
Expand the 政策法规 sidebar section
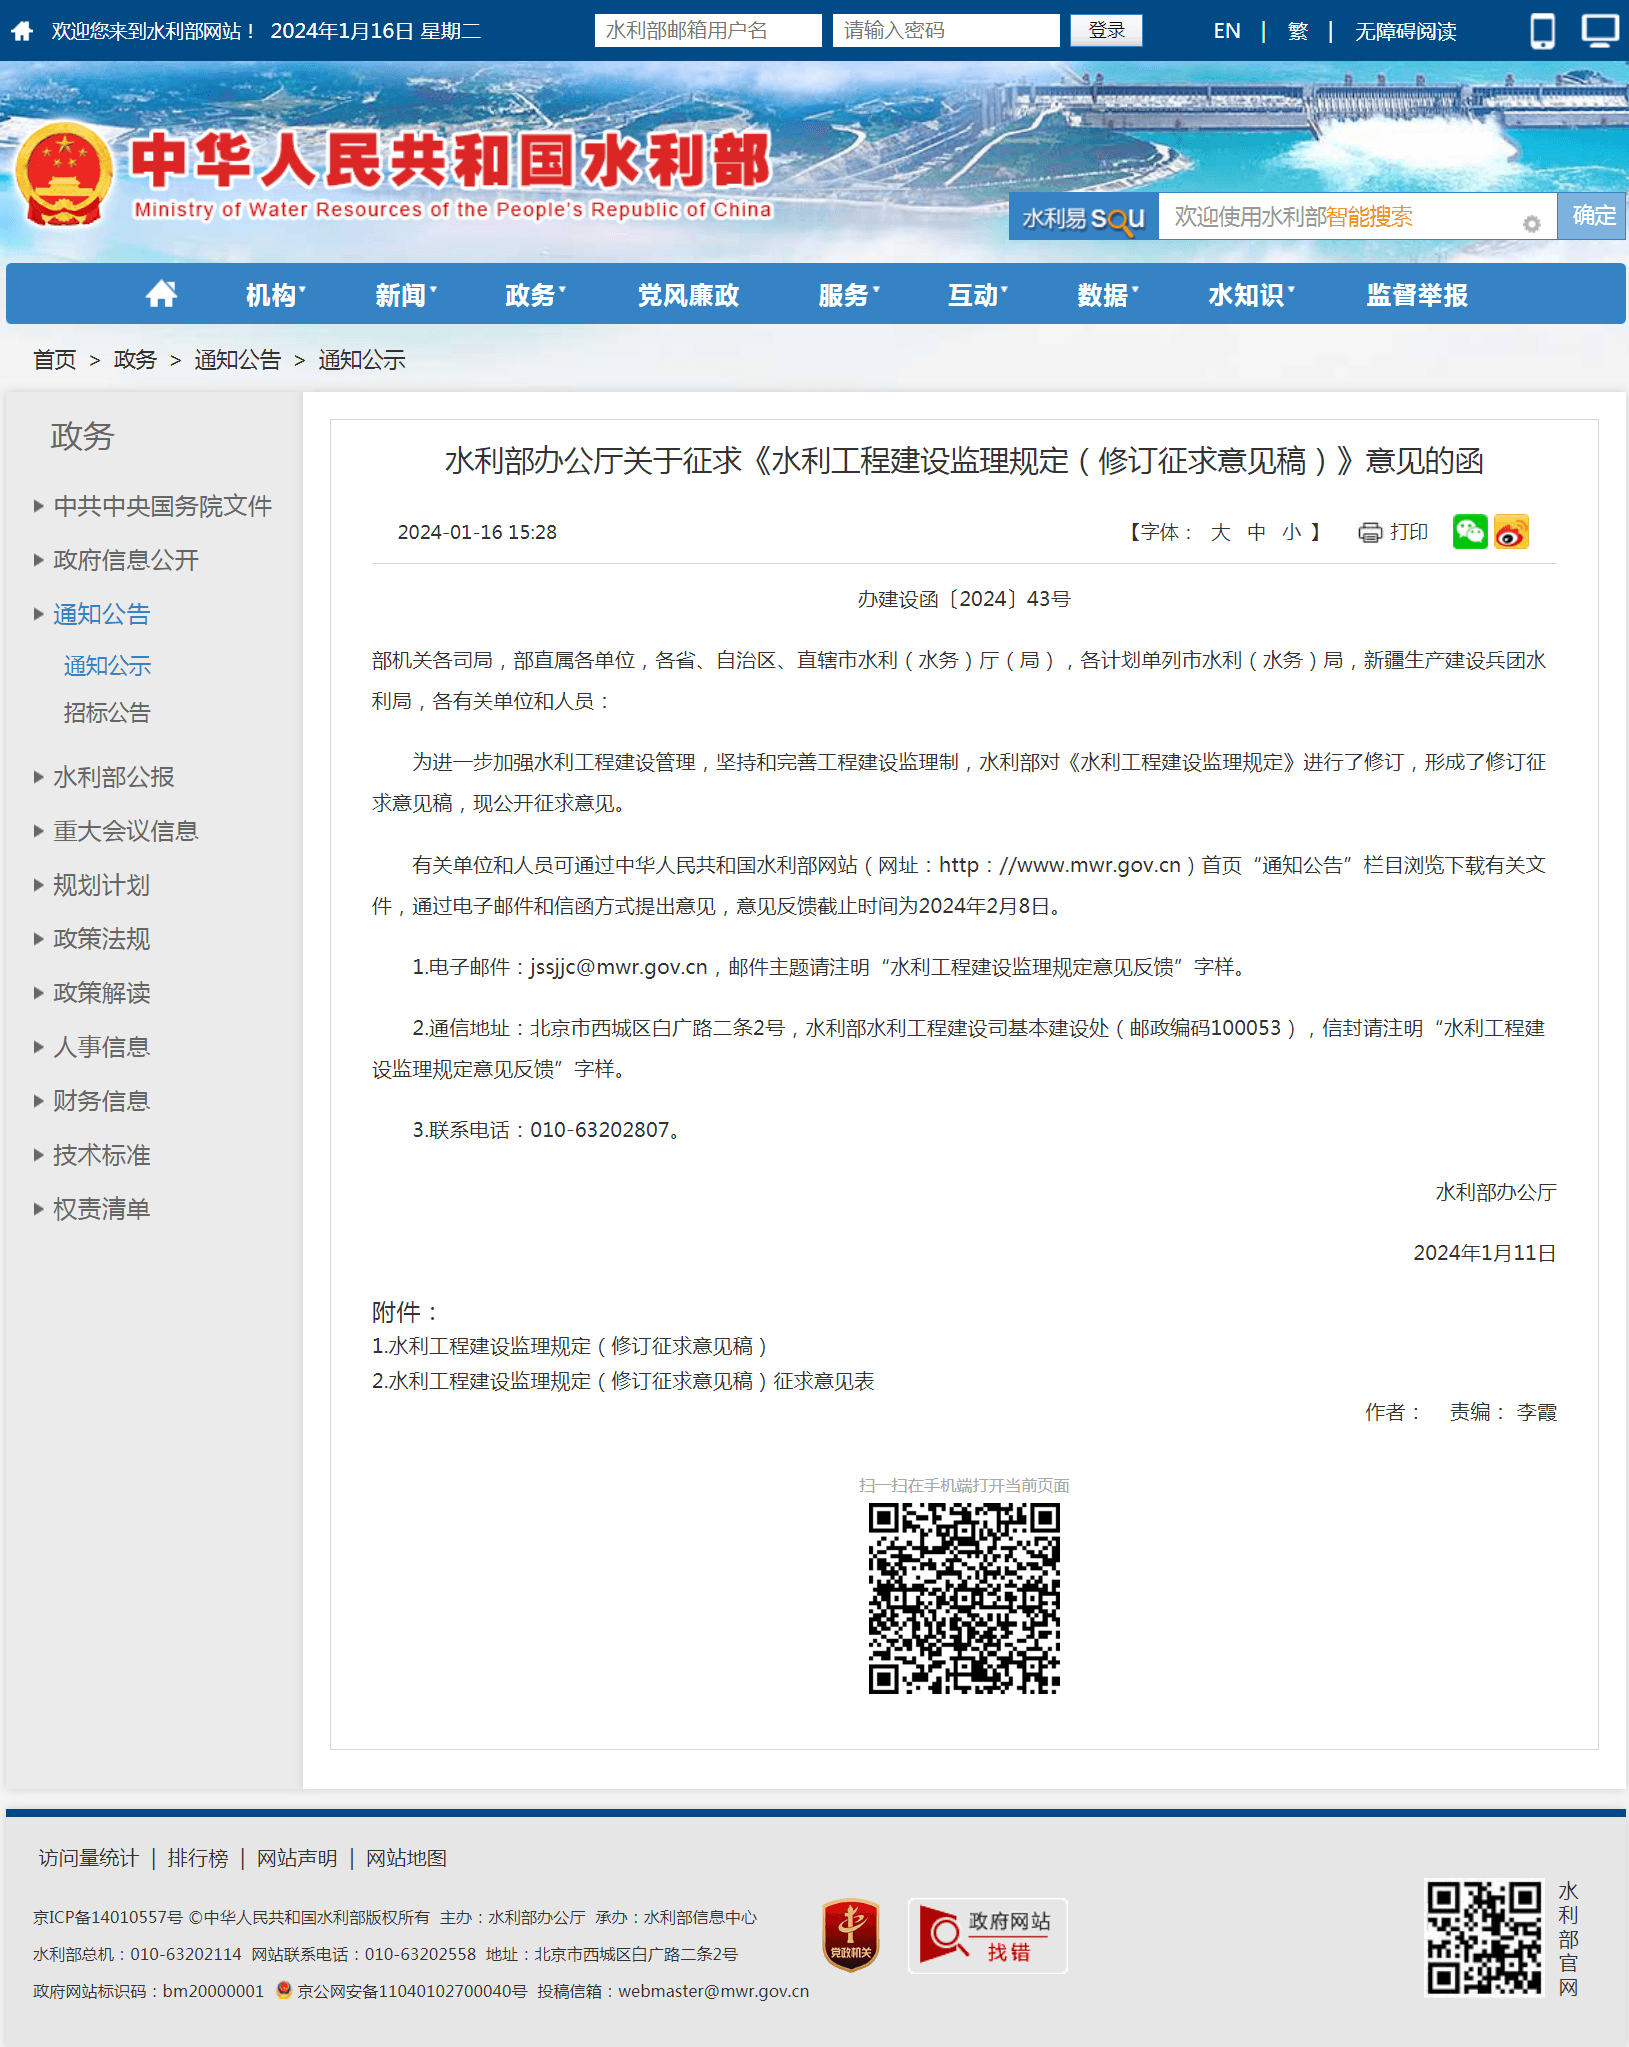coord(101,939)
